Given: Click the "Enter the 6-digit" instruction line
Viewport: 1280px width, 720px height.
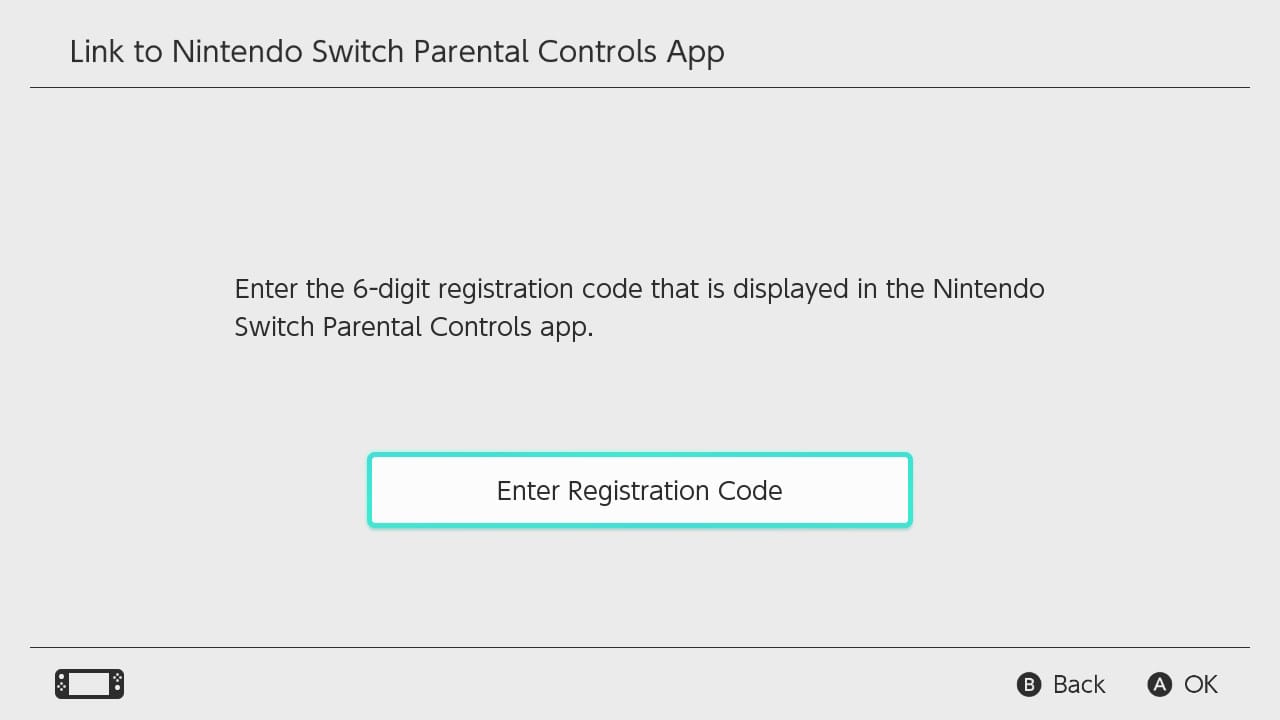Looking at the screenshot, I should tap(639, 289).
